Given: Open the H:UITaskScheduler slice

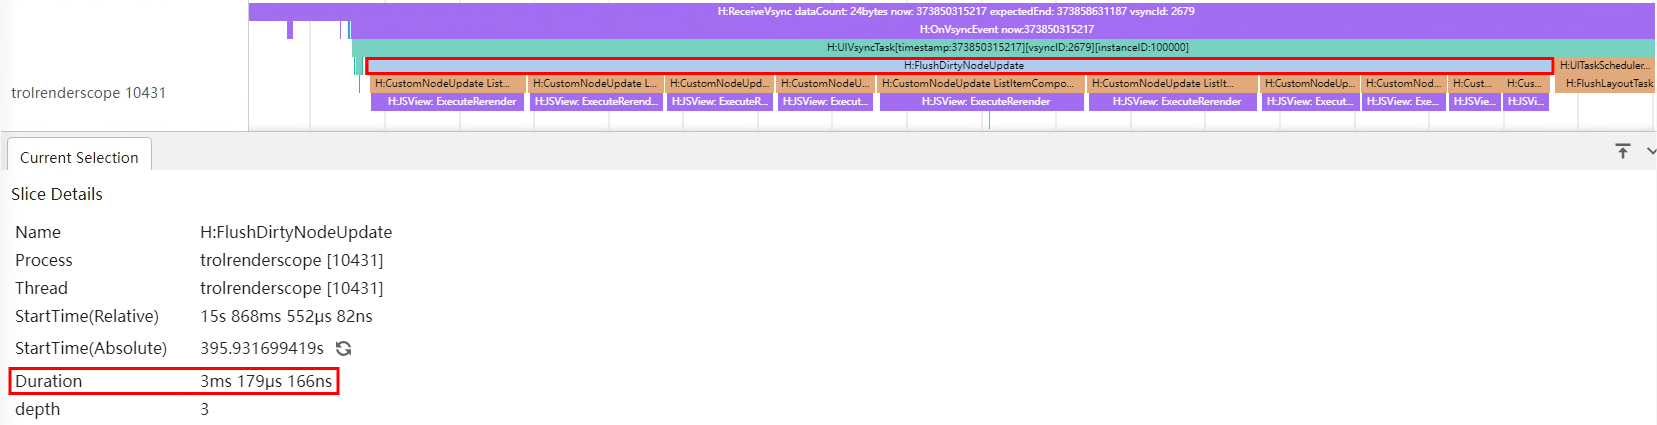Looking at the screenshot, I should coord(1605,65).
